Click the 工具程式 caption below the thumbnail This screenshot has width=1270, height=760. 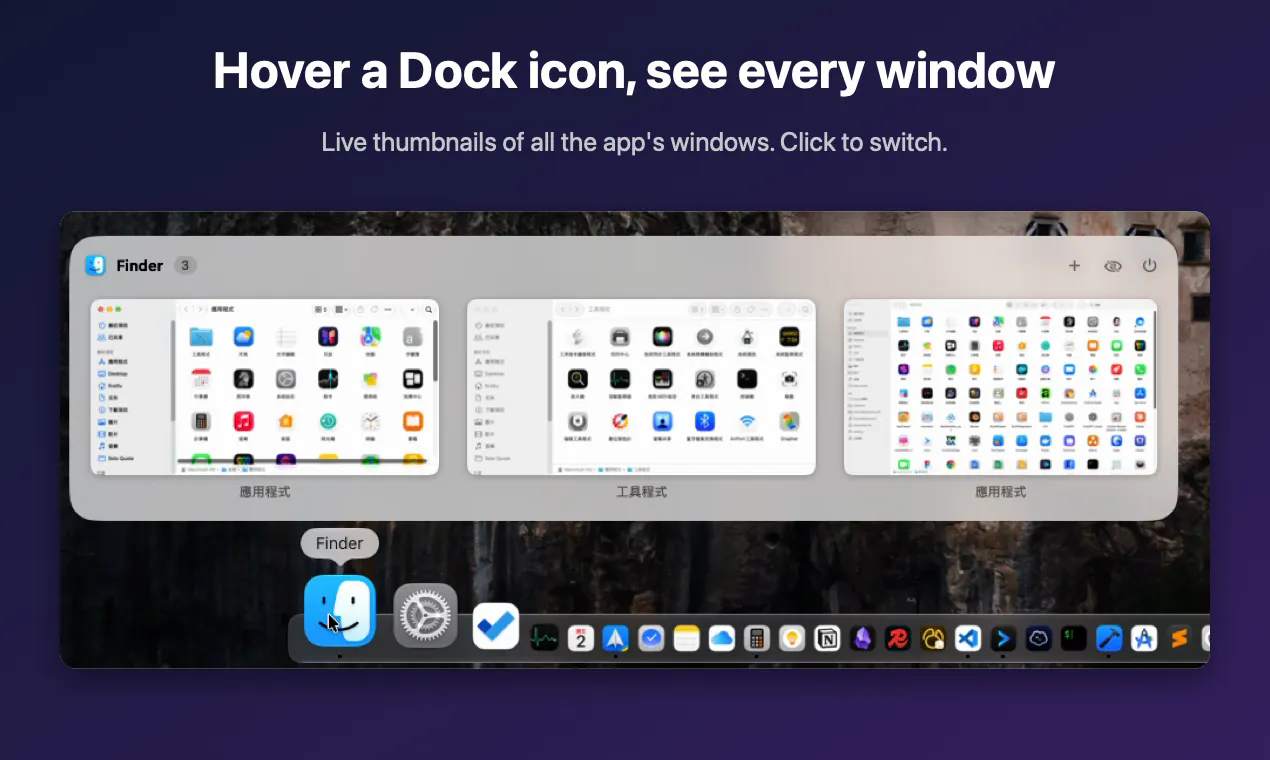[641, 492]
